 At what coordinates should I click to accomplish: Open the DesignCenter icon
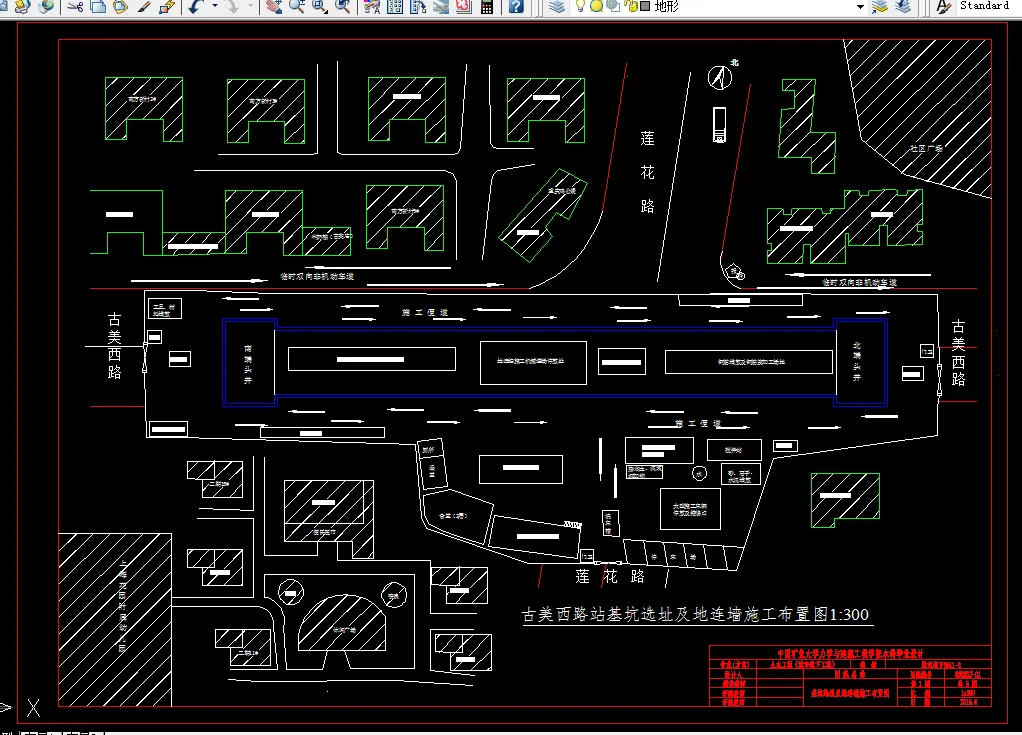pos(395,7)
